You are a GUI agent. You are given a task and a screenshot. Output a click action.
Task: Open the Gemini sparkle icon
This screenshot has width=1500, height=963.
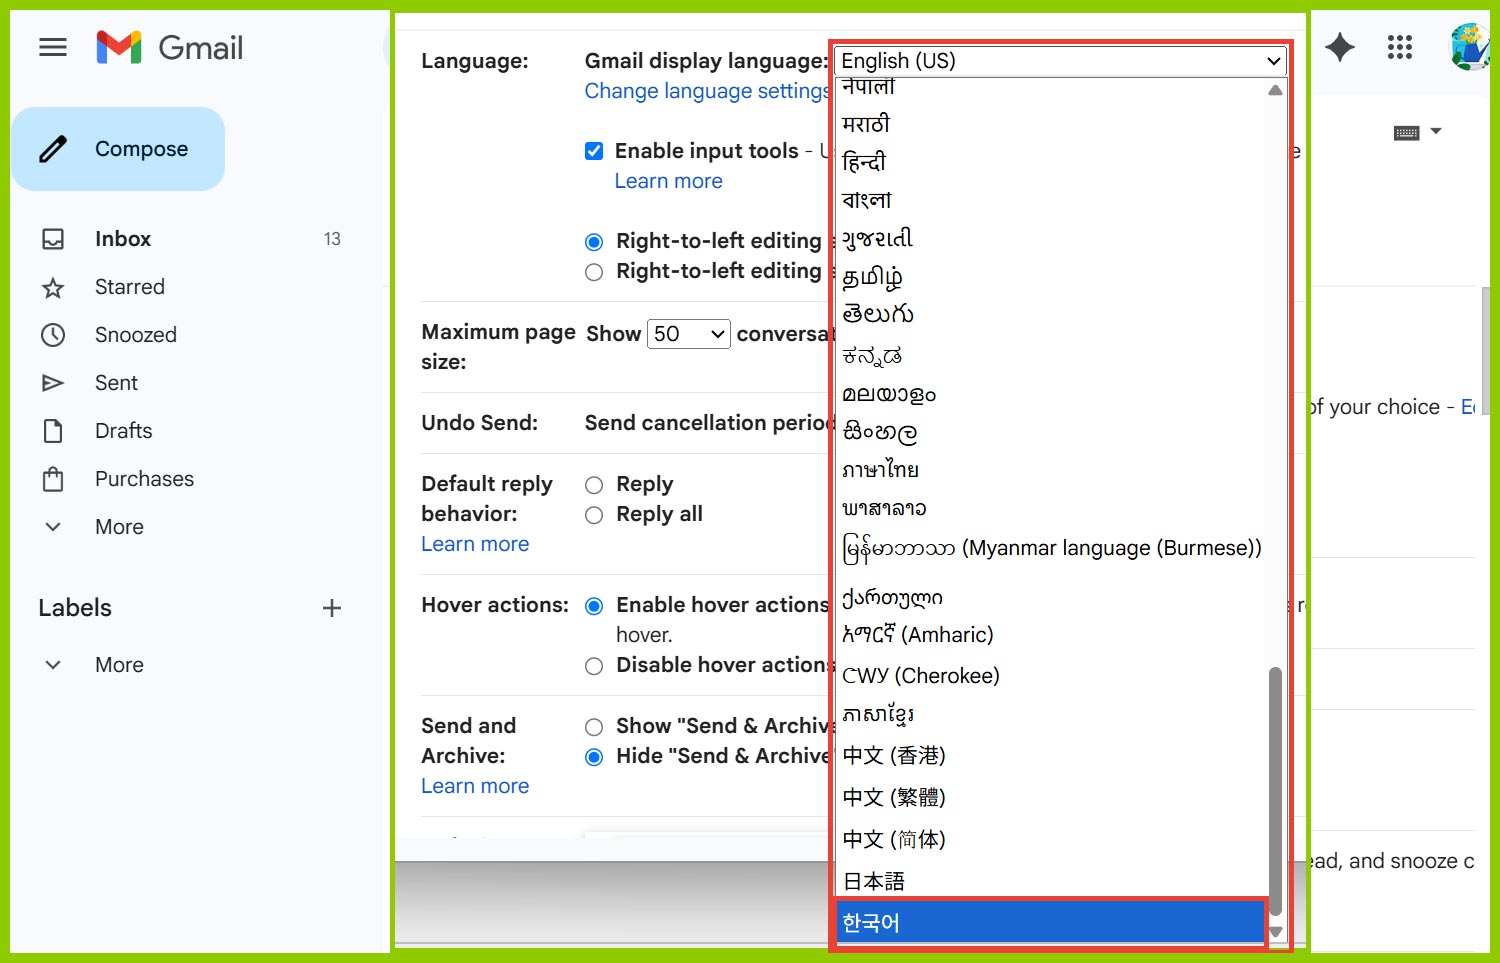(1340, 46)
